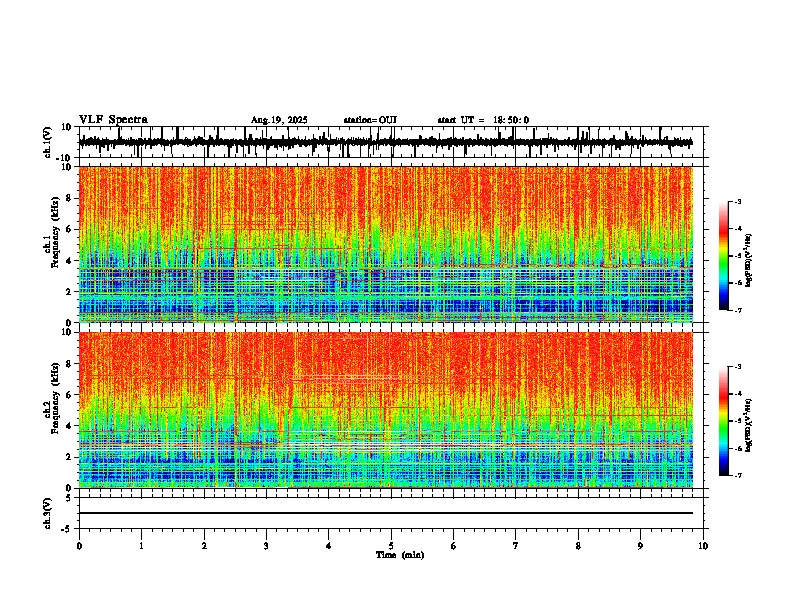792x612 pixels.
Task: Click the flat ch.3 voltage trace line
Action: pyautogui.click(x=385, y=513)
